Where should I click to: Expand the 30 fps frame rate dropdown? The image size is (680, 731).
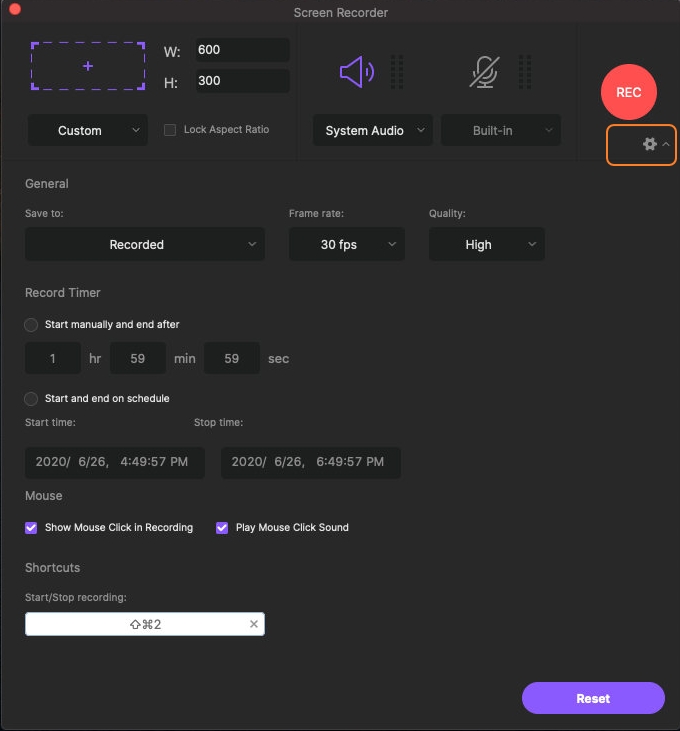coord(346,244)
